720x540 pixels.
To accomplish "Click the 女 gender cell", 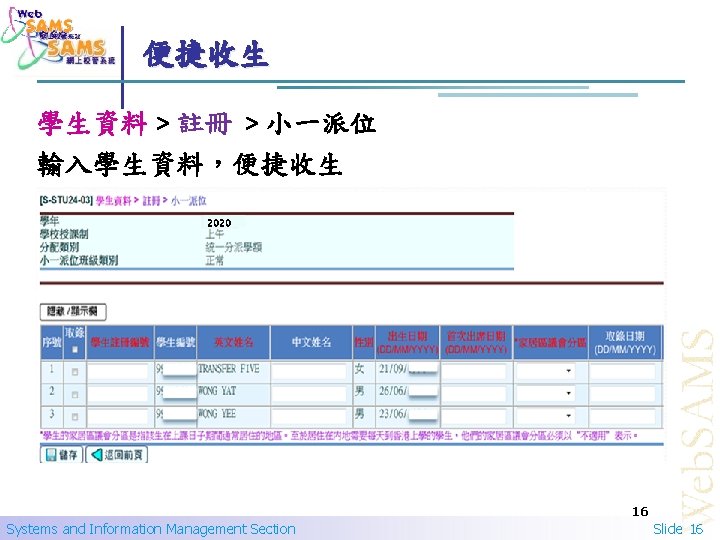I will click(x=359, y=369).
